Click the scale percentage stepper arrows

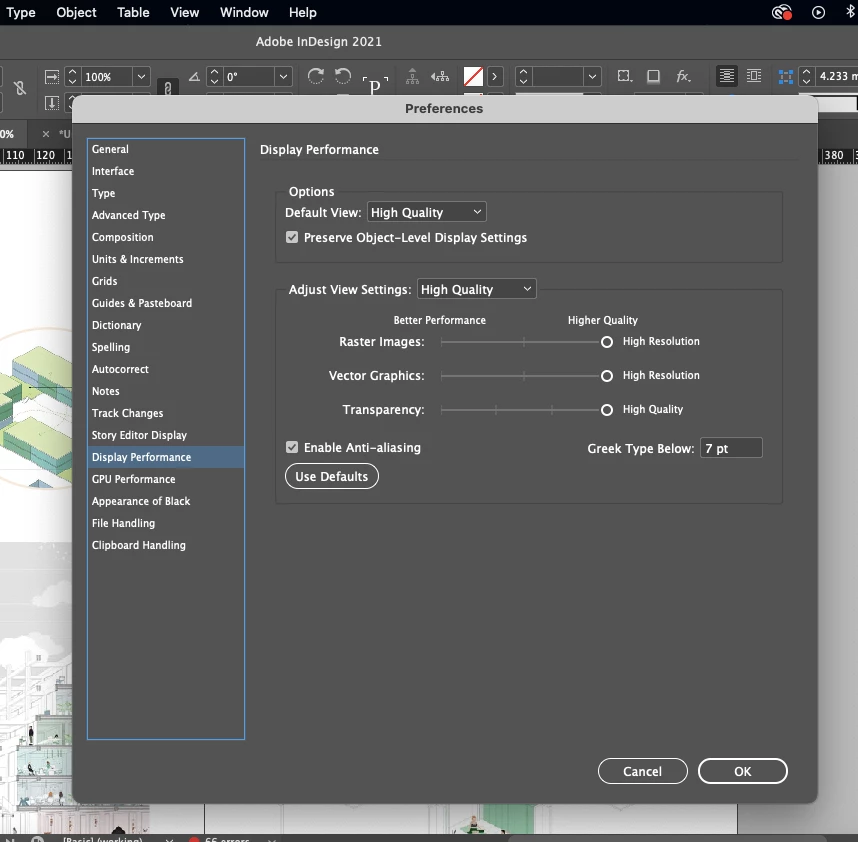pyautogui.click(x=72, y=77)
